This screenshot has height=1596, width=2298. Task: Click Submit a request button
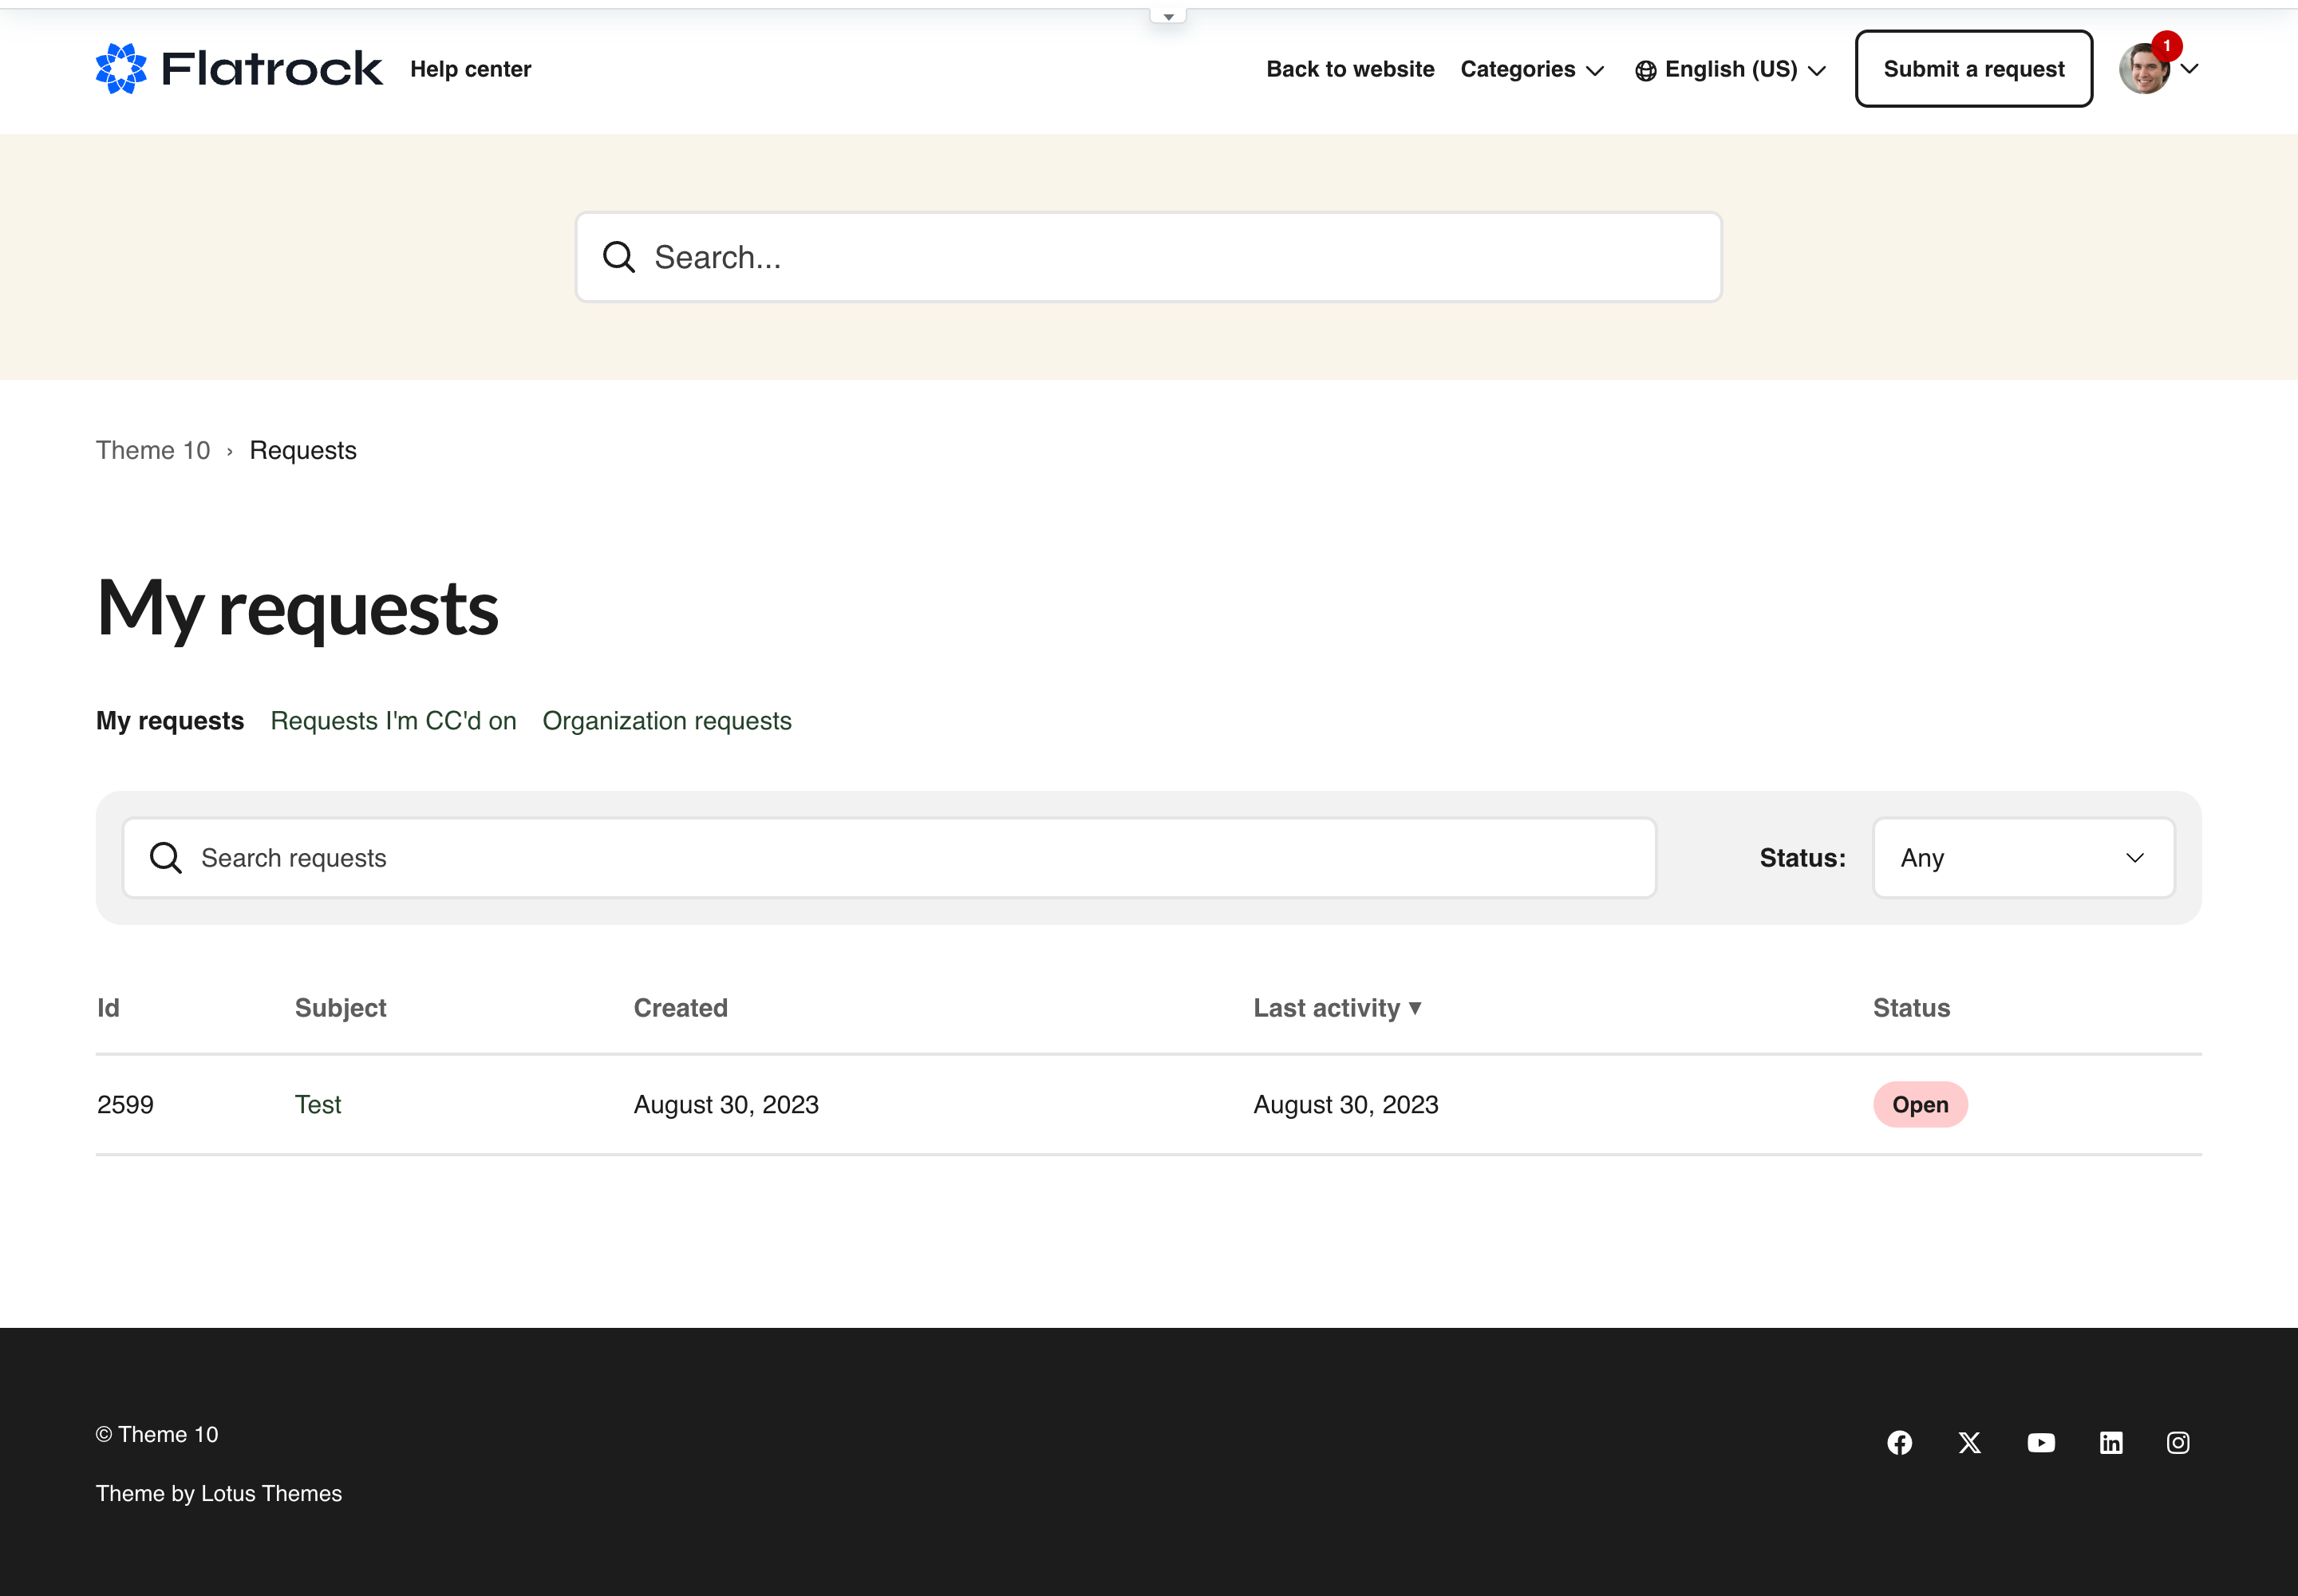(1973, 69)
